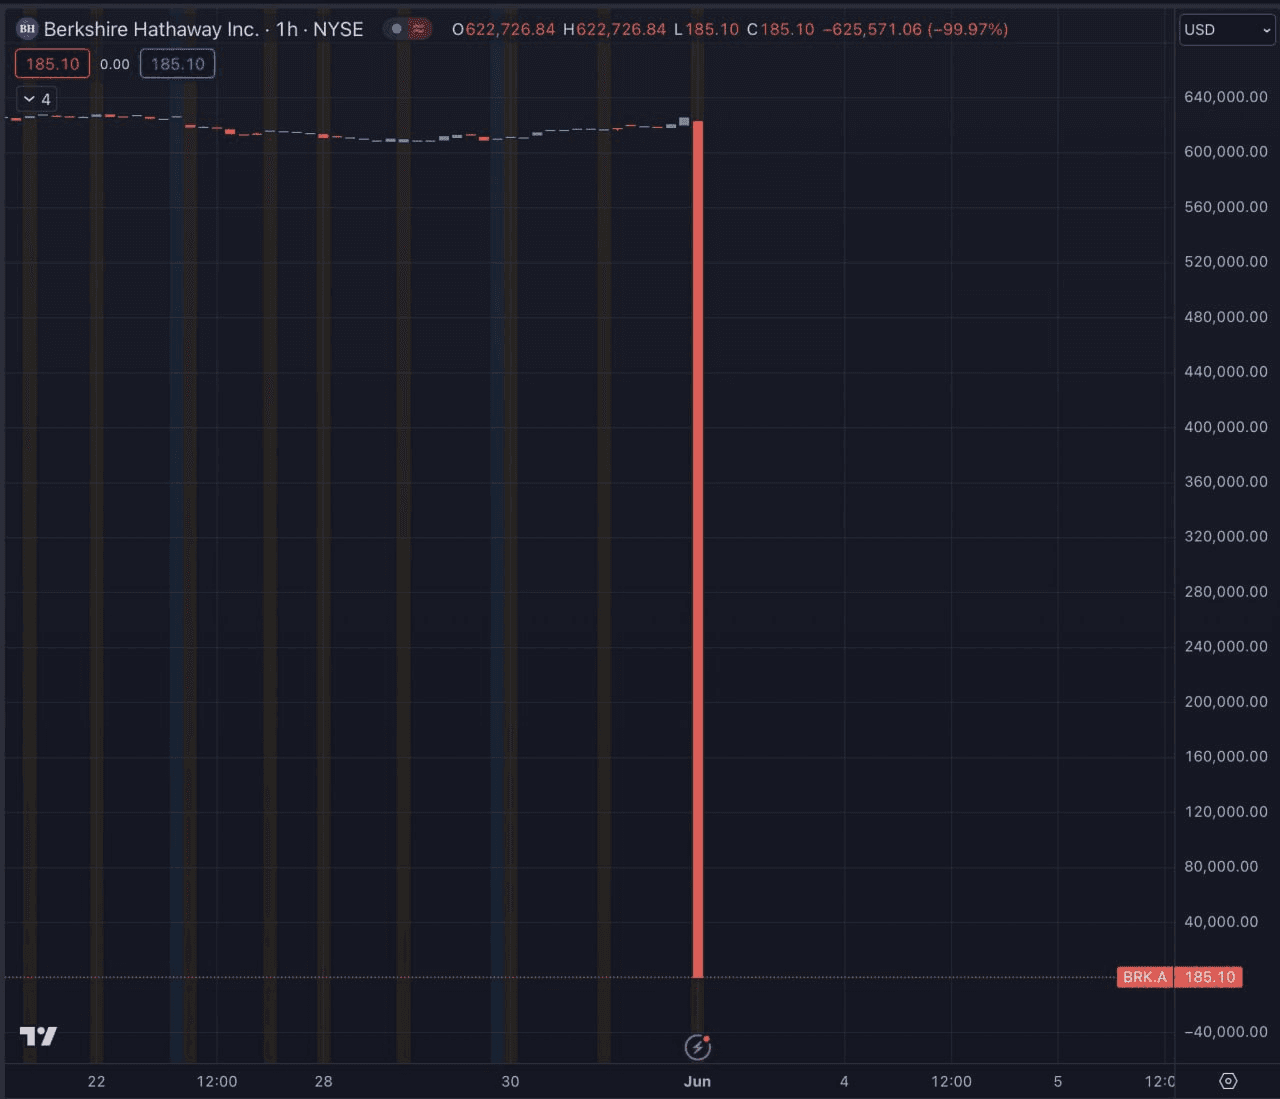Click the open value O622,726.84
This screenshot has width=1280, height=1099.
pyautogui.click(x=503, y=29)
